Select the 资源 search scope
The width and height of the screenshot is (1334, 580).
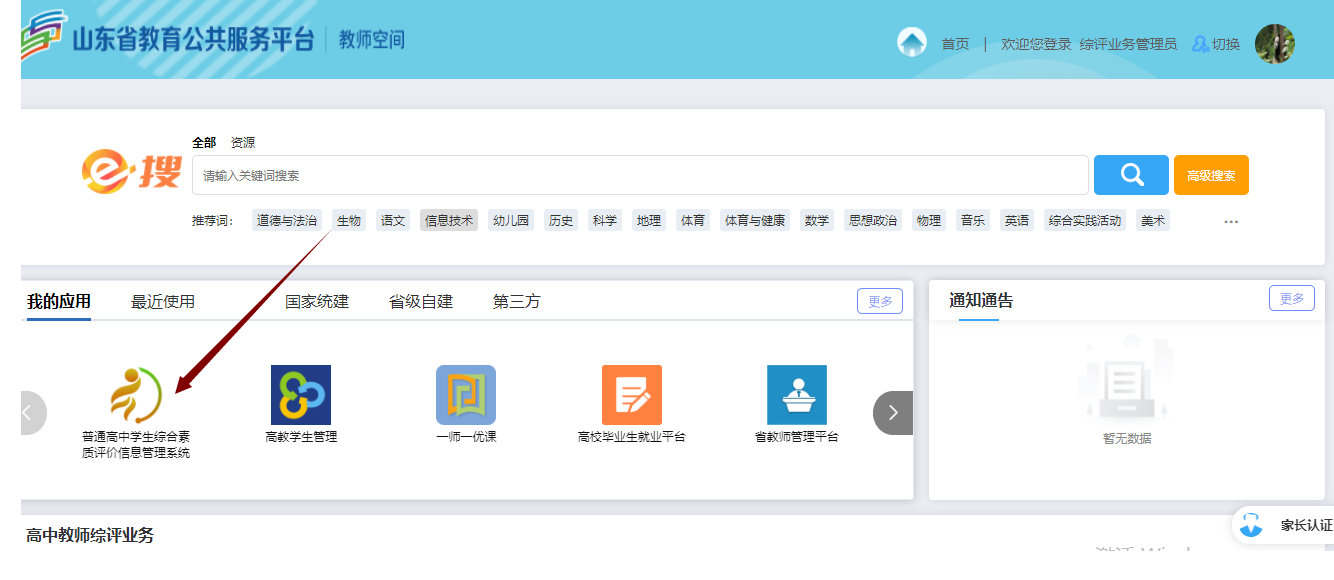[x=243, y=143]
